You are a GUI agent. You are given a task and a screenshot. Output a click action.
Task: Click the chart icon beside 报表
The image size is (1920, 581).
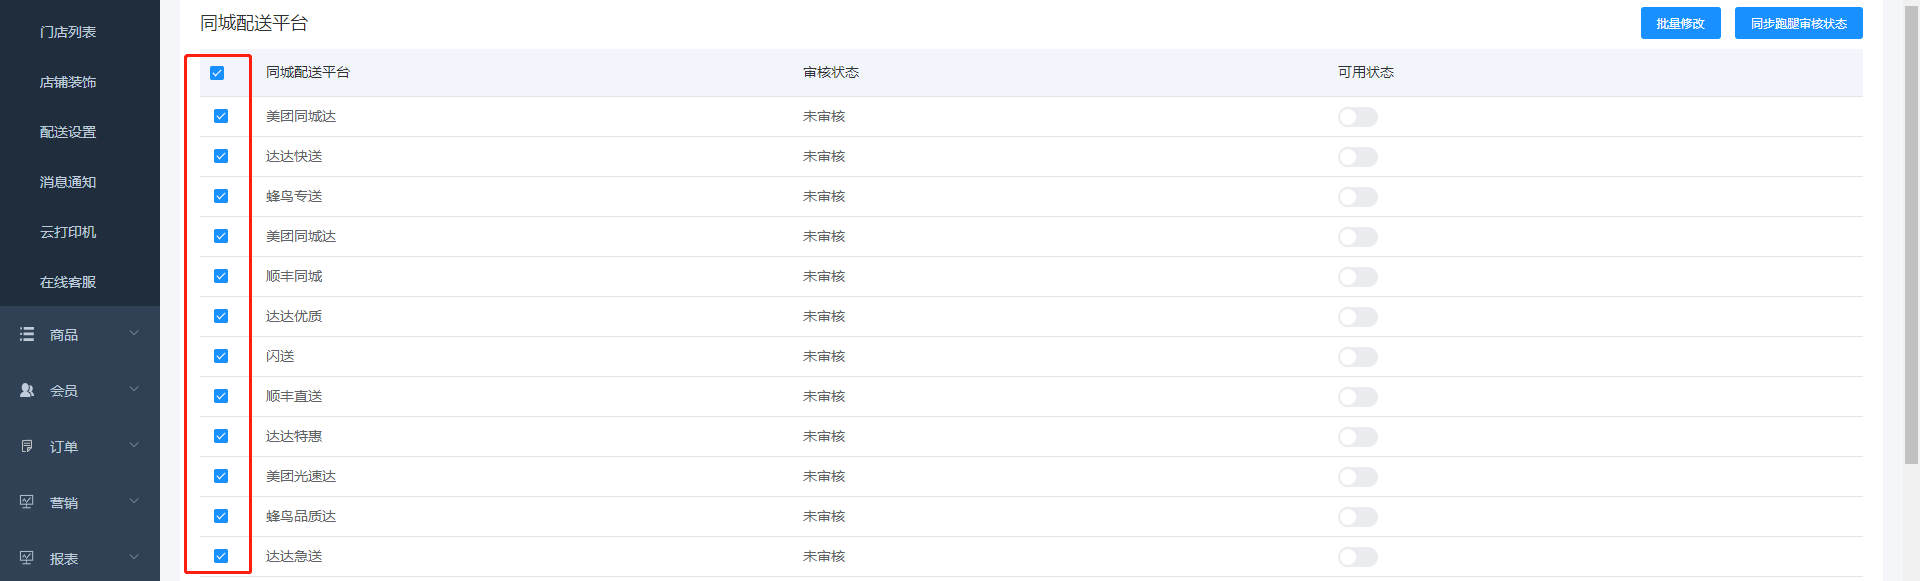(27, 558)
